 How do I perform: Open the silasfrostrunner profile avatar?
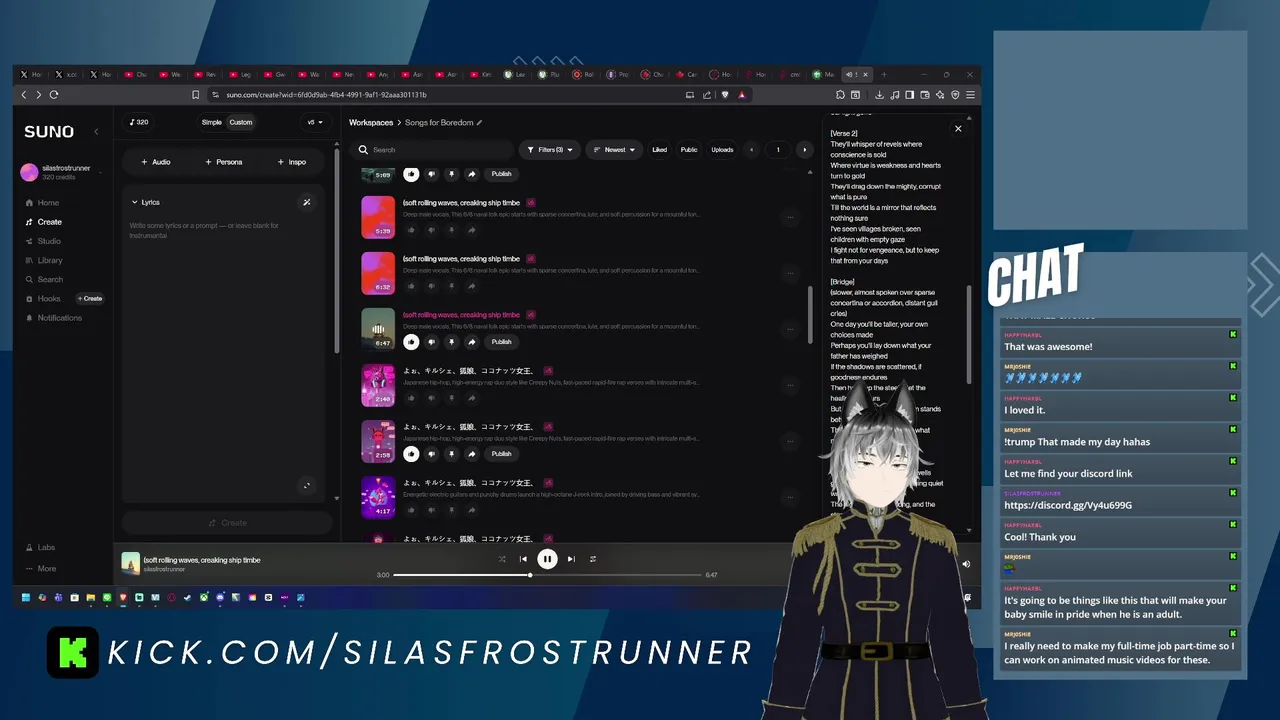click(29, 172)
